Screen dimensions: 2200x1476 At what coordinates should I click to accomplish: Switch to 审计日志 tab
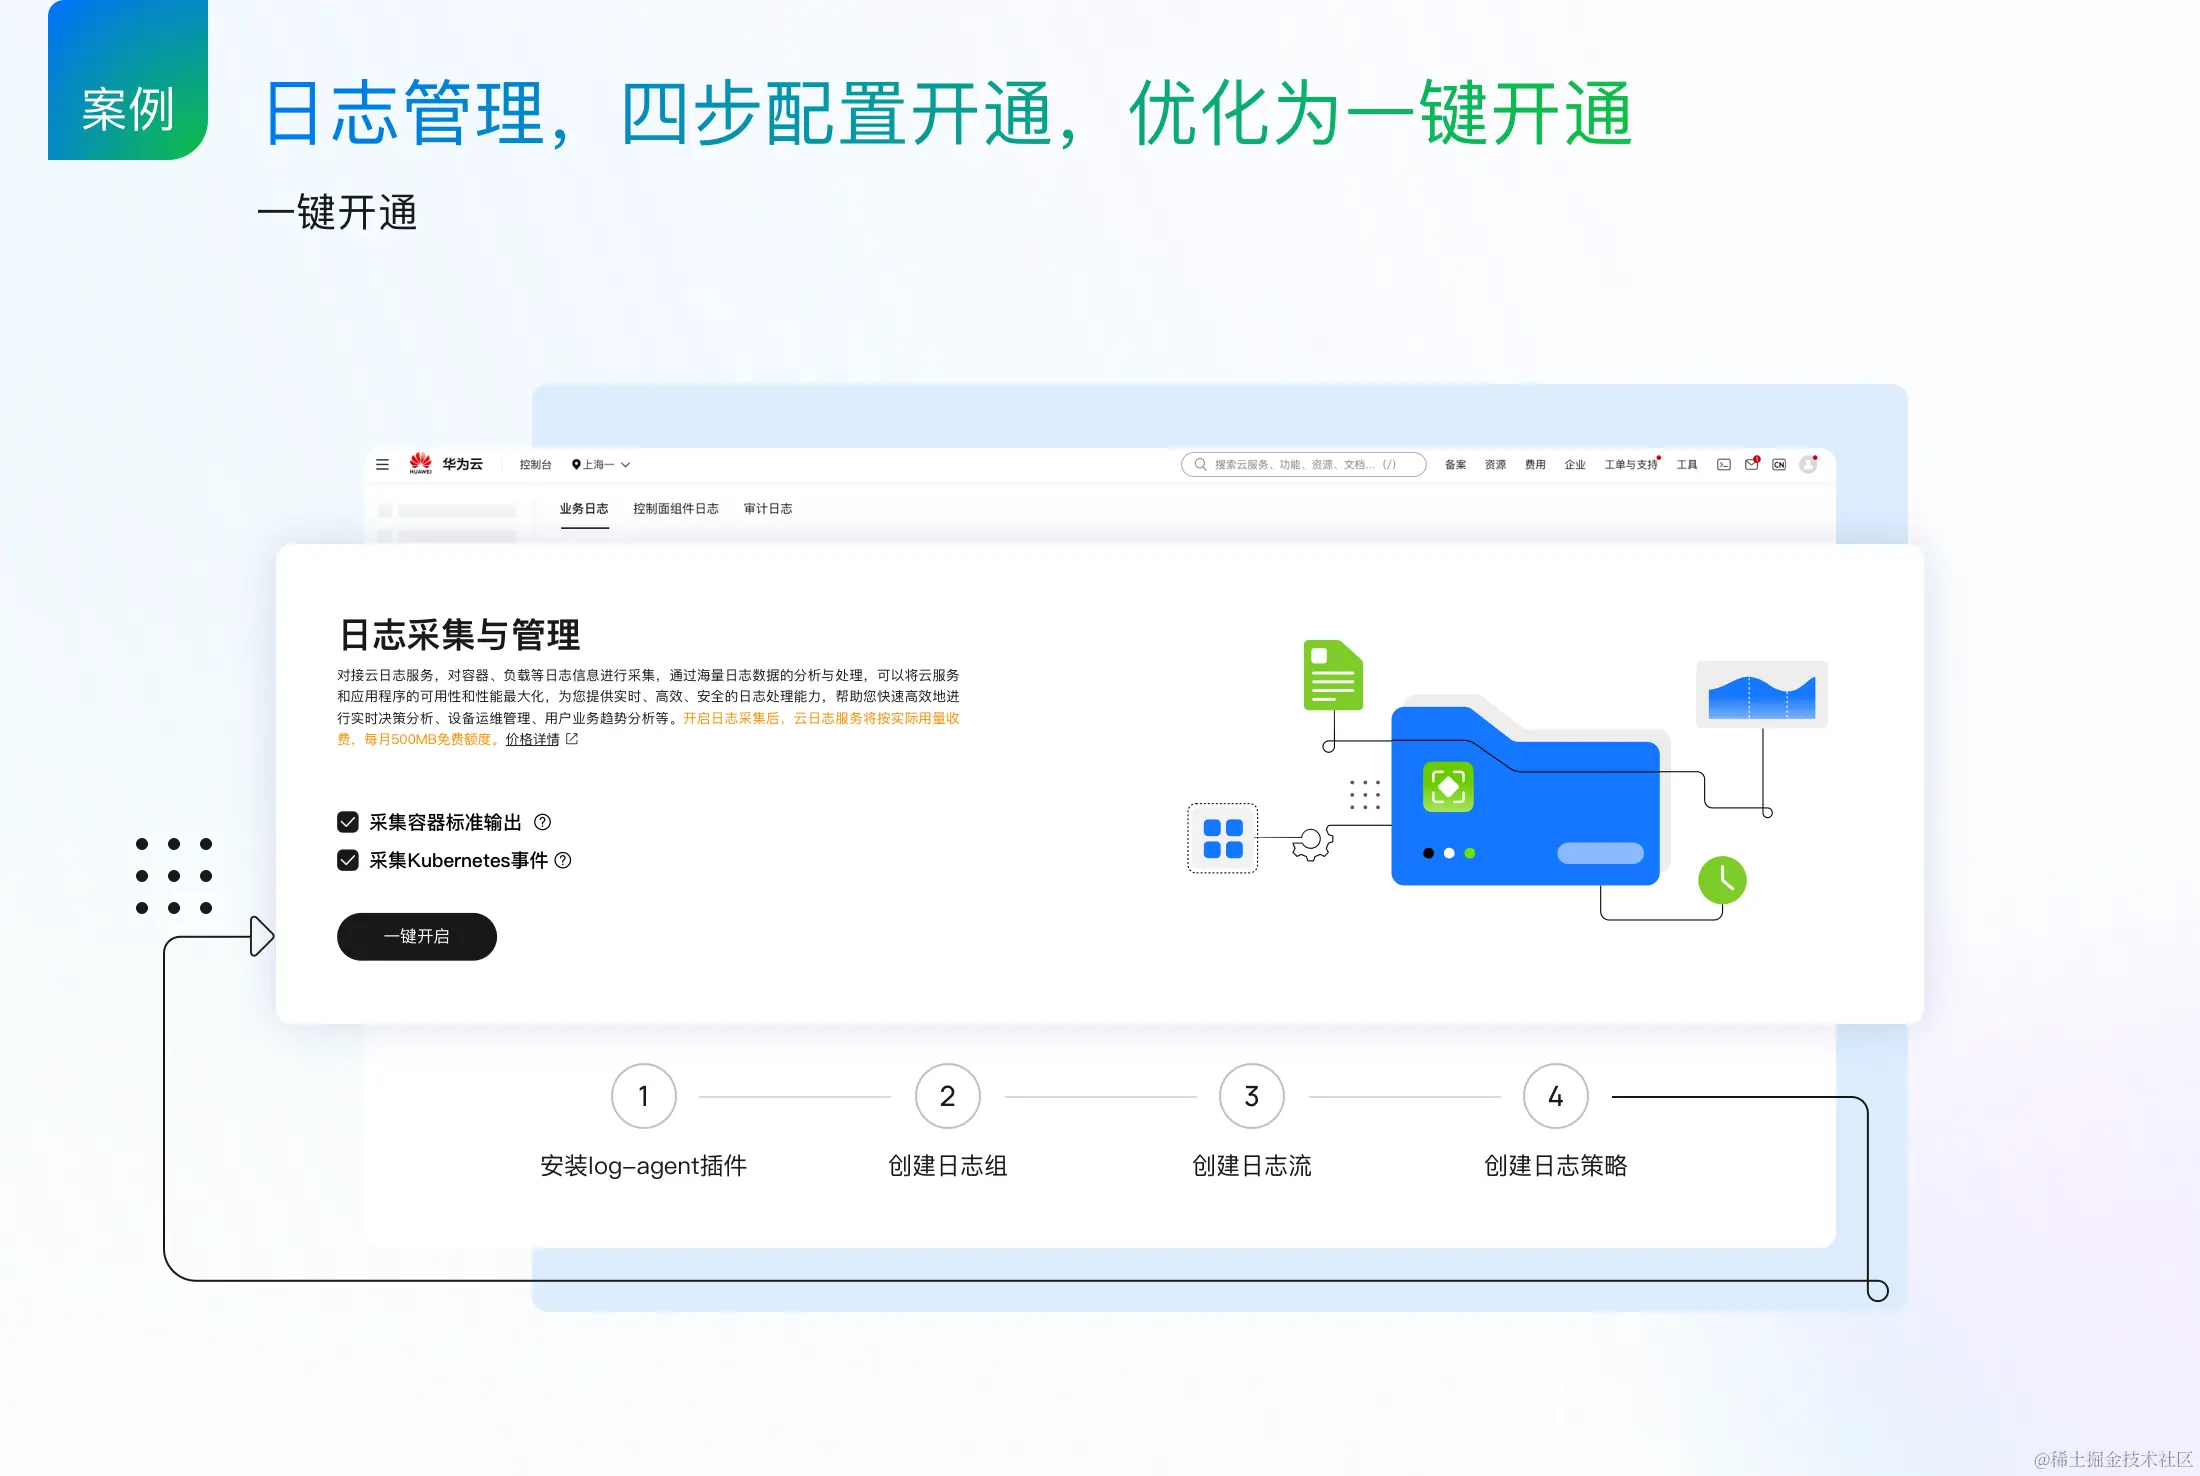pos(768,508)
